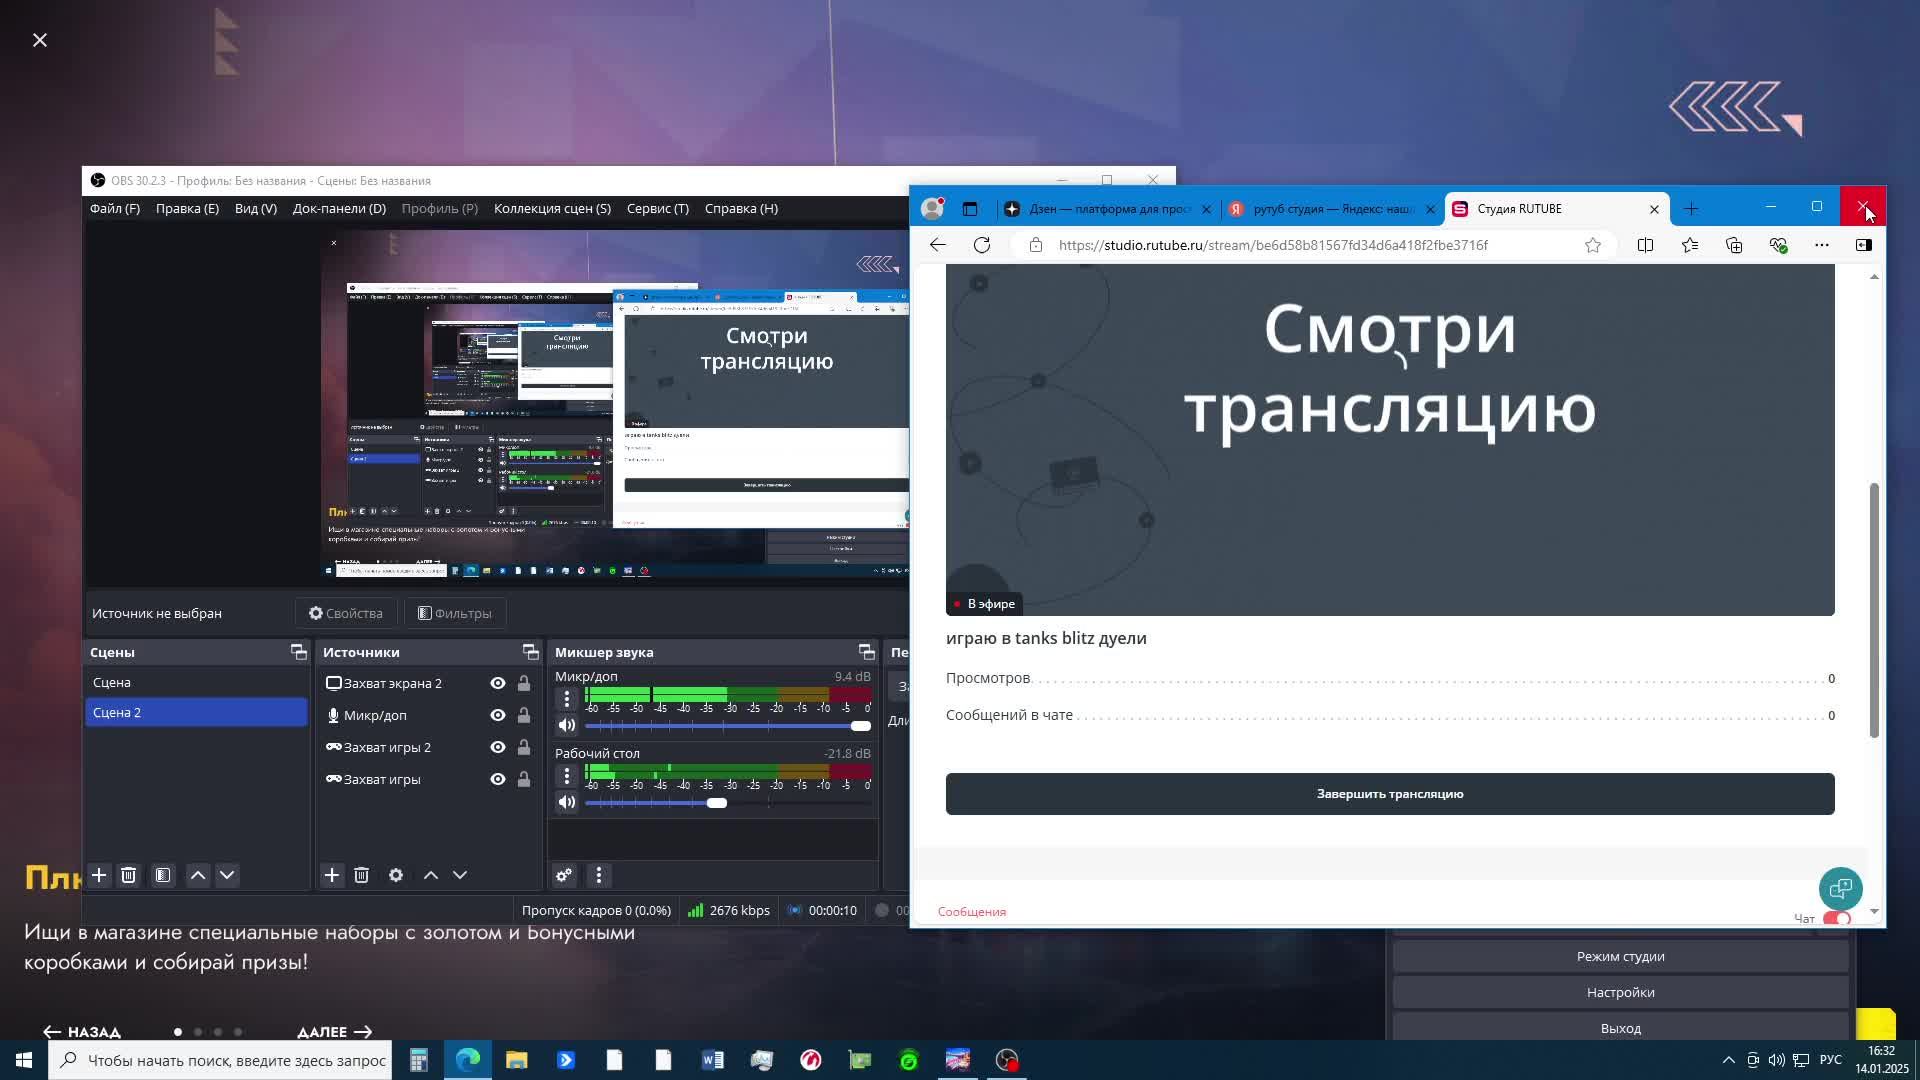Open browser profile avatar
Viewport: 1920px width, 1080px height.
[x=932, y=208]
